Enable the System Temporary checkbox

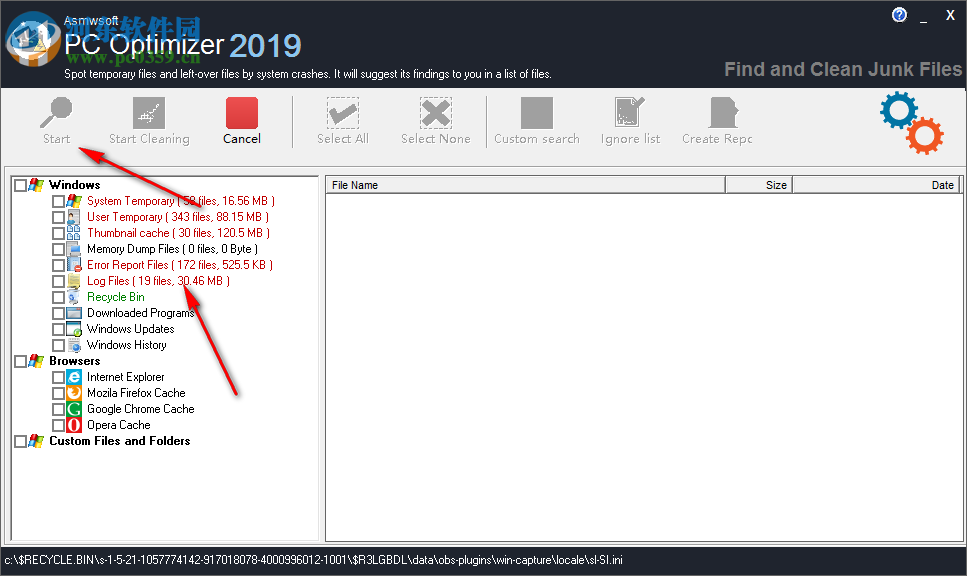tap(58, 201)
